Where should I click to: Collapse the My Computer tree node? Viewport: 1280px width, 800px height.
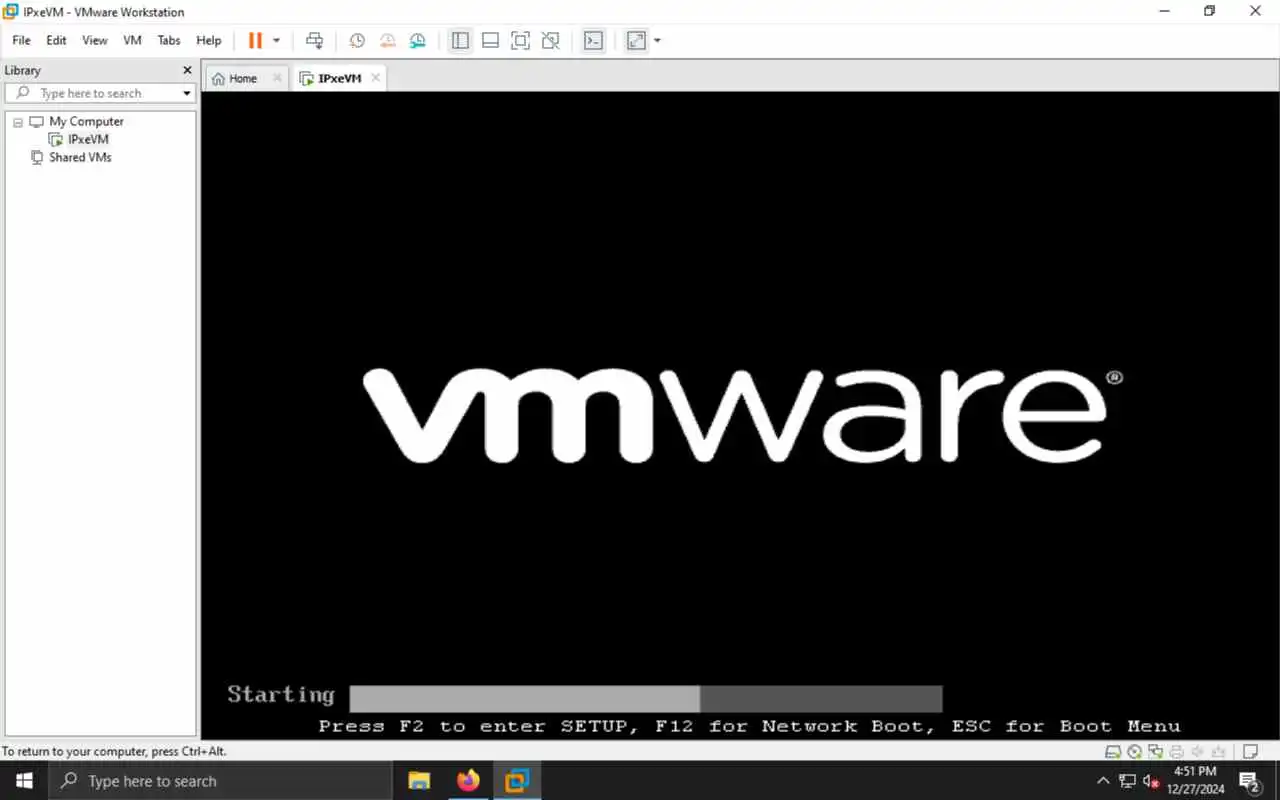[17, 122]
